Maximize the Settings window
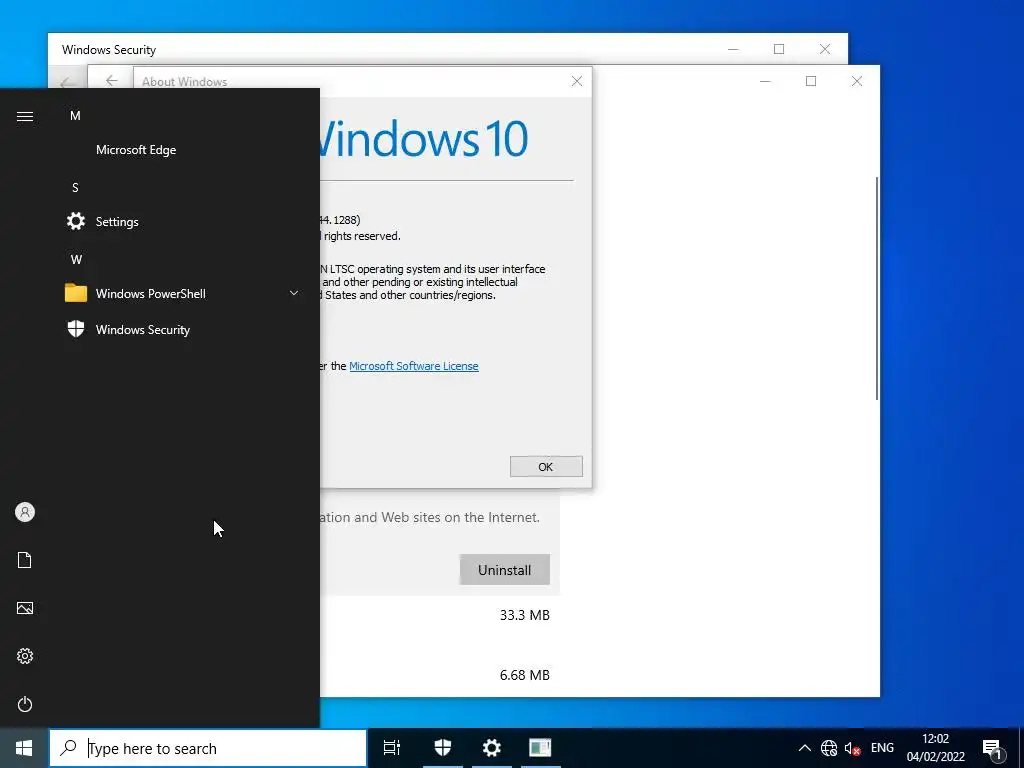1024x768 pixels. (811, 81)
